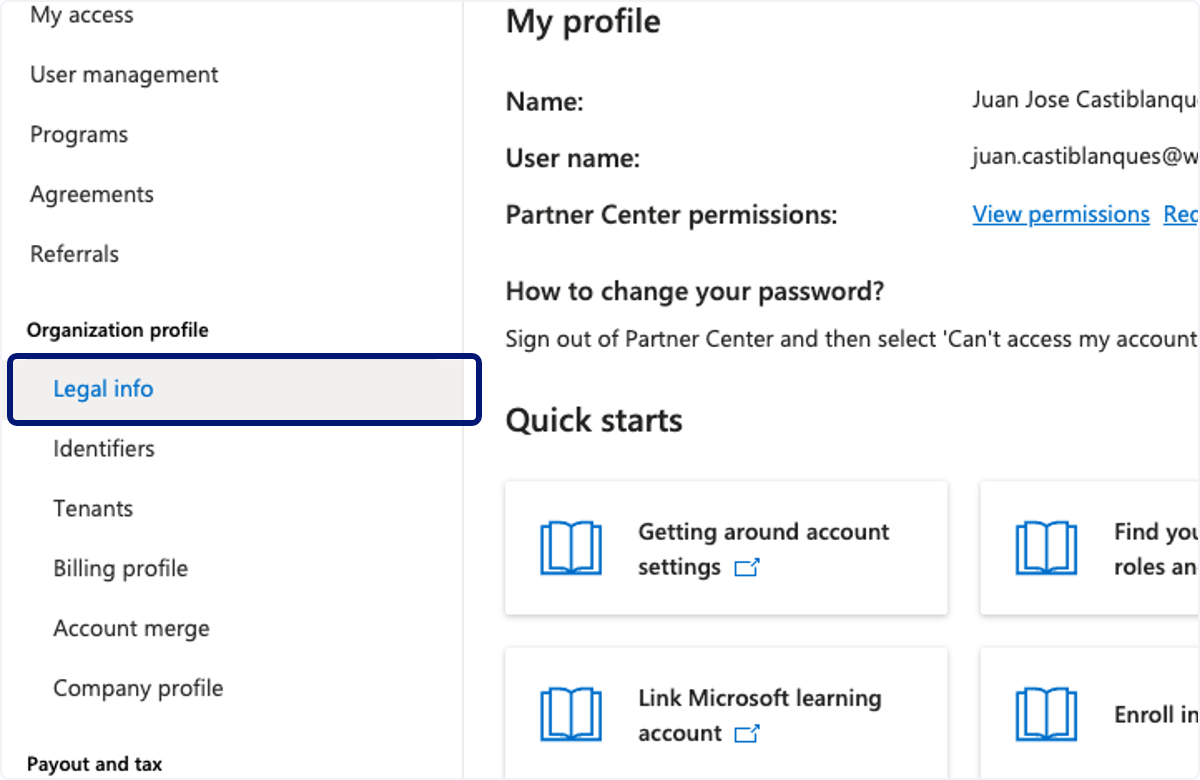Open the My access page
Viewport: 1200px width, 780px height.
coord(81,15)
